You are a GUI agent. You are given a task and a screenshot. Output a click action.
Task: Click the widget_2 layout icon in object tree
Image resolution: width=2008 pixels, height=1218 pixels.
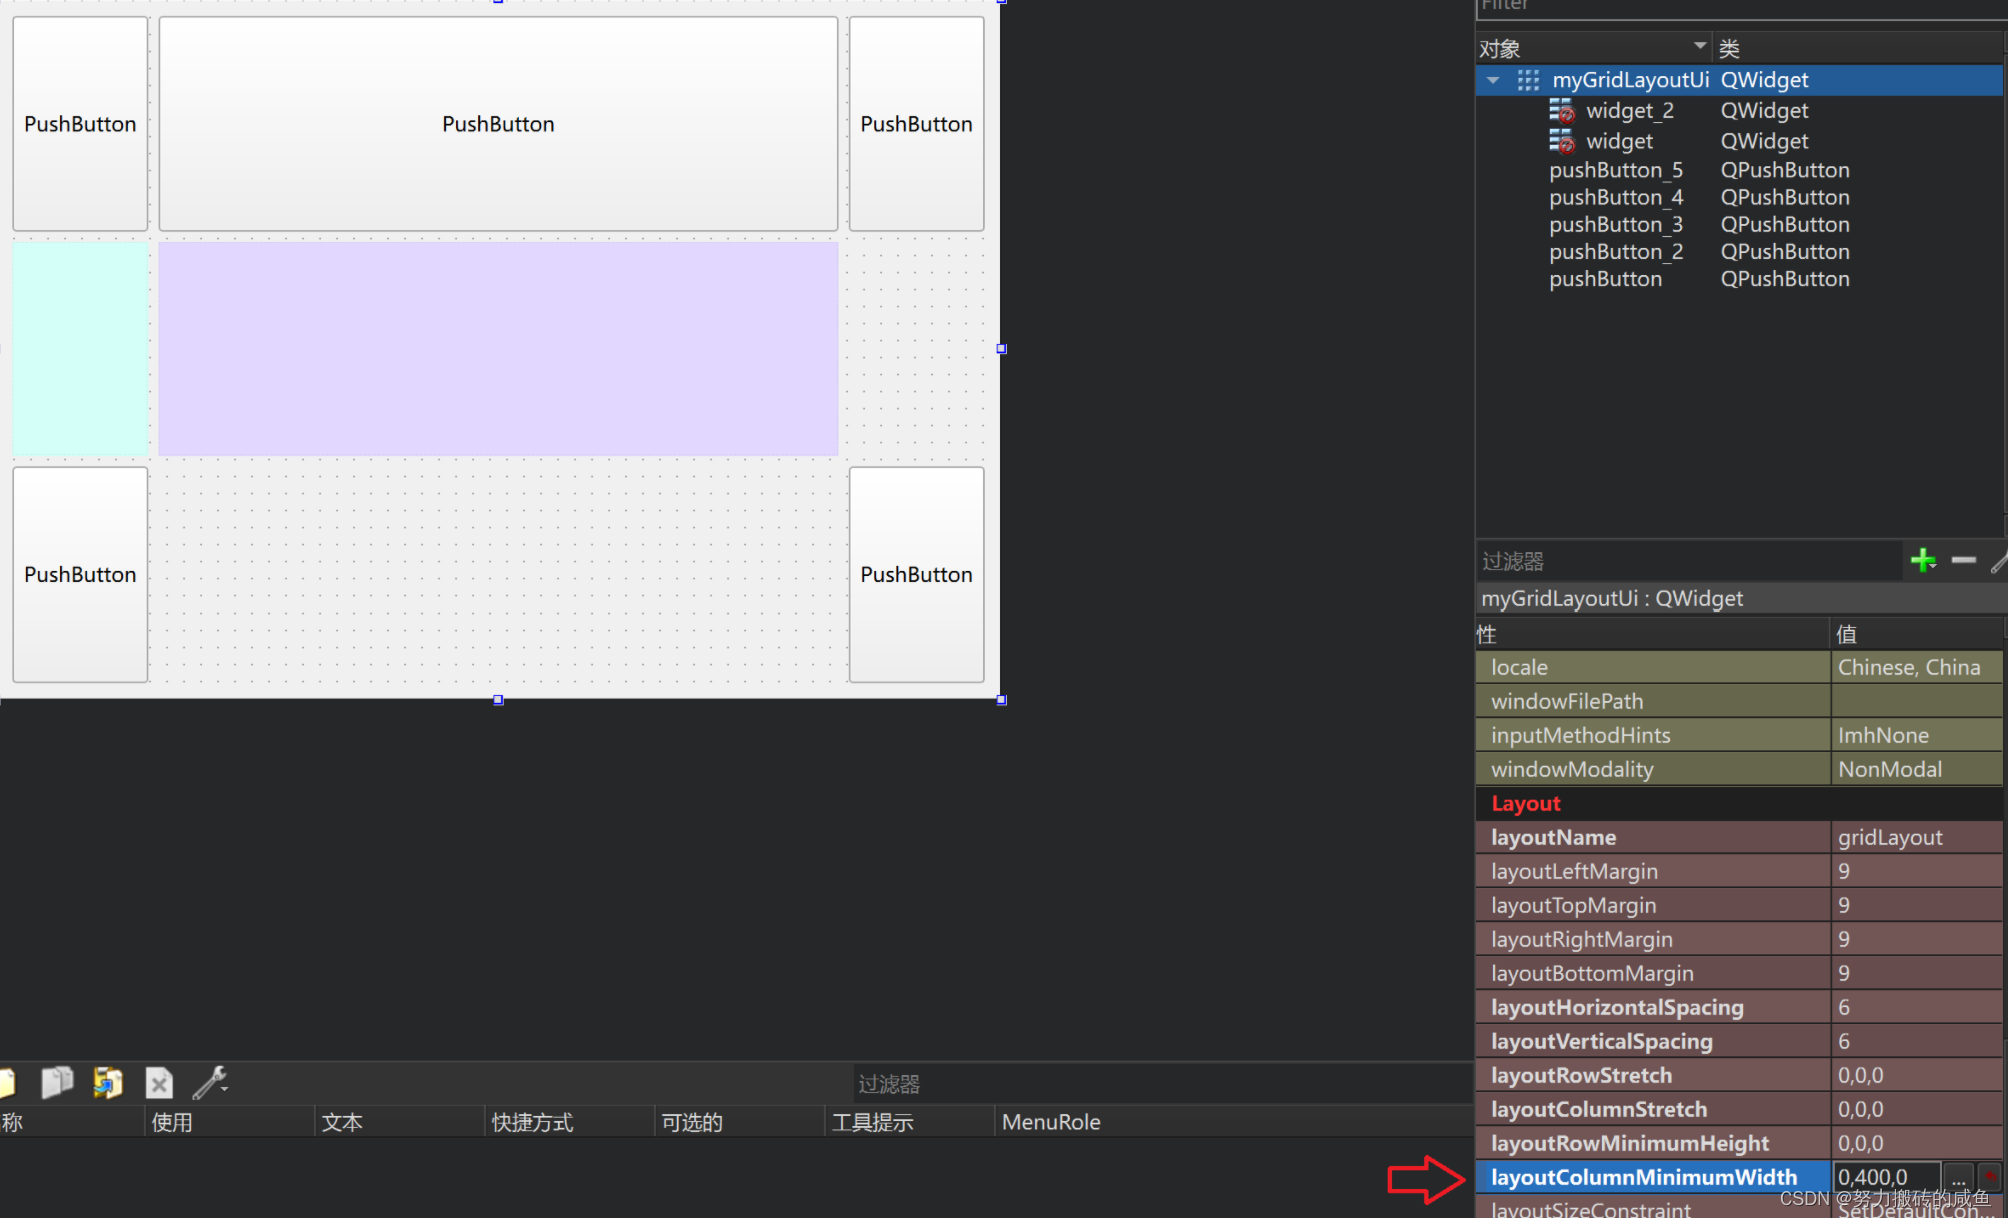pos(1561,110)
